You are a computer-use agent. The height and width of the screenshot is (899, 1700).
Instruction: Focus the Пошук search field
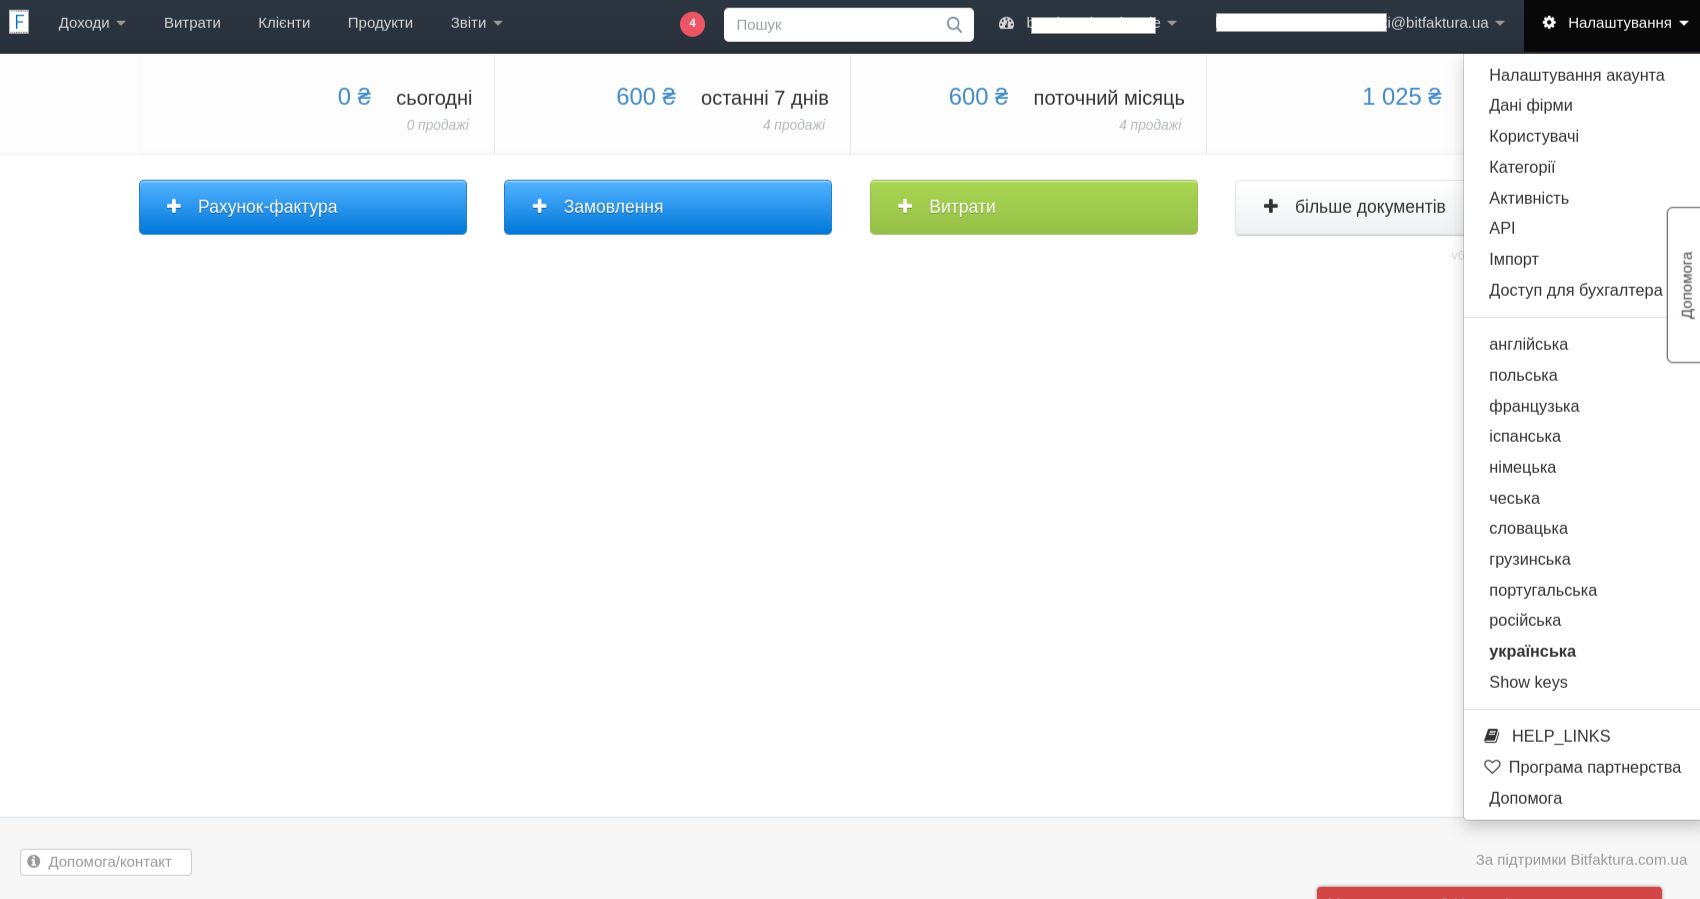[849, 25]
